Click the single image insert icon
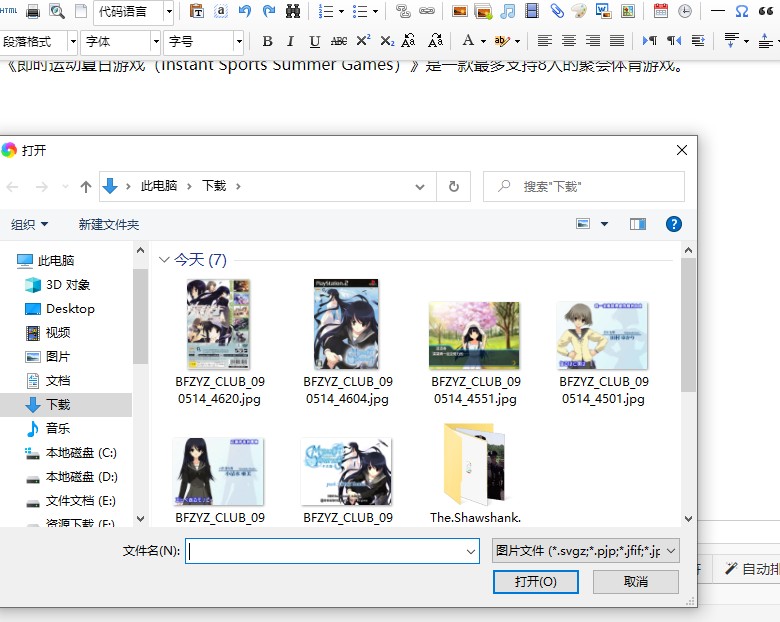Image resolution: width=780 pixels, height=622 pixels. 460,10
